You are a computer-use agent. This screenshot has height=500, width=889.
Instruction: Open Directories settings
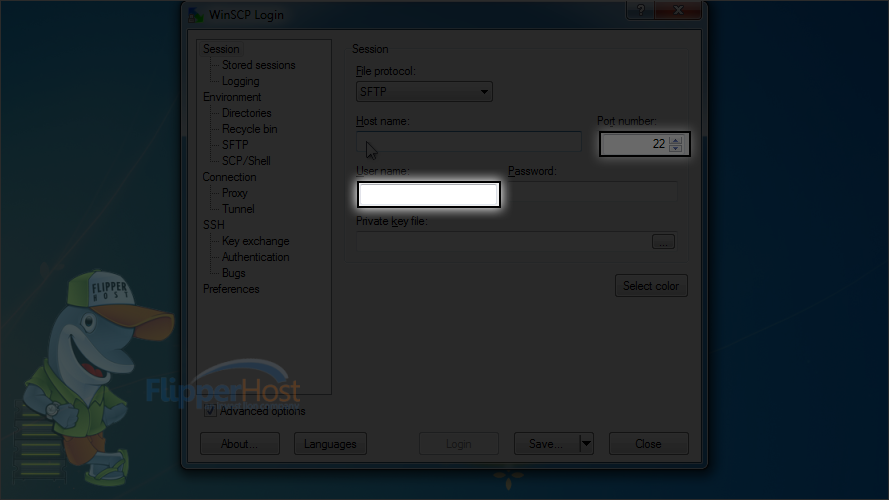[247, 113]
